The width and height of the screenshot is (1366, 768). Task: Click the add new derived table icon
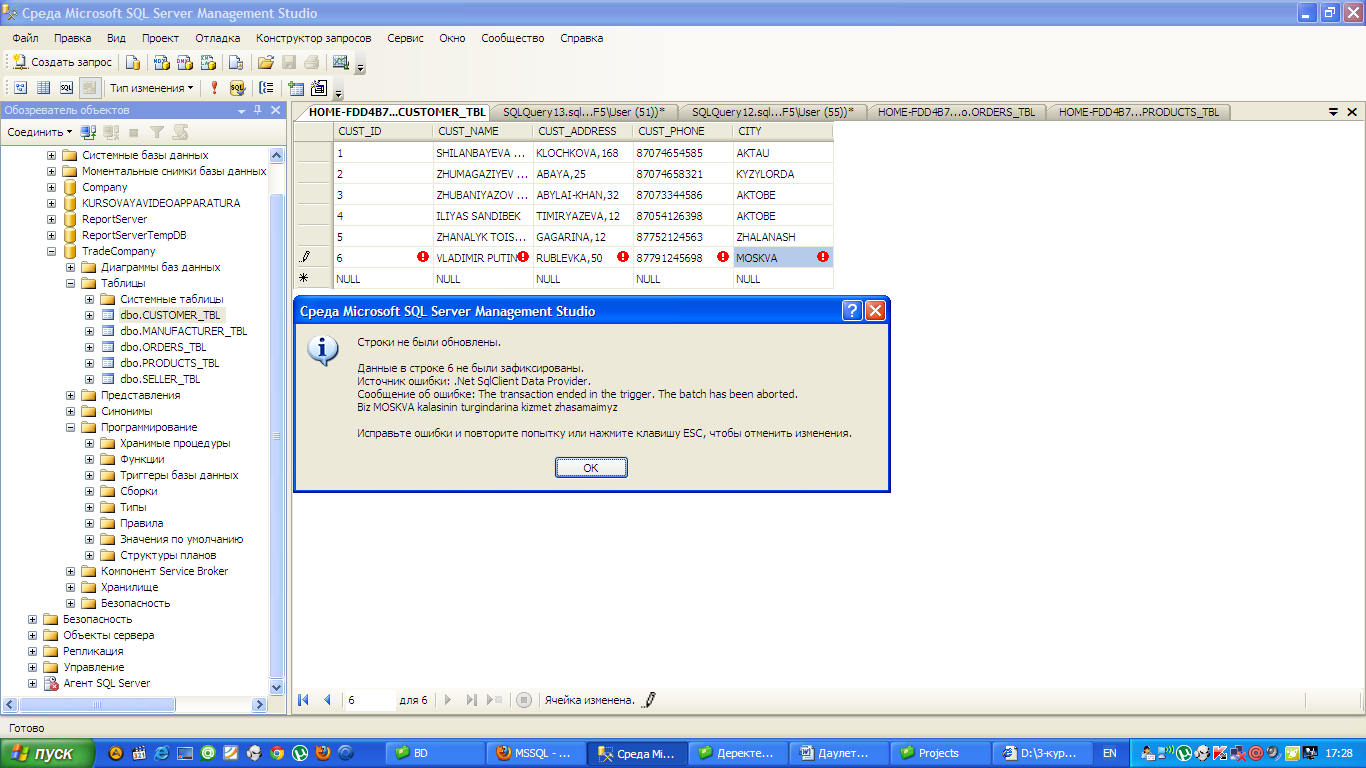[x=319, y=88]
